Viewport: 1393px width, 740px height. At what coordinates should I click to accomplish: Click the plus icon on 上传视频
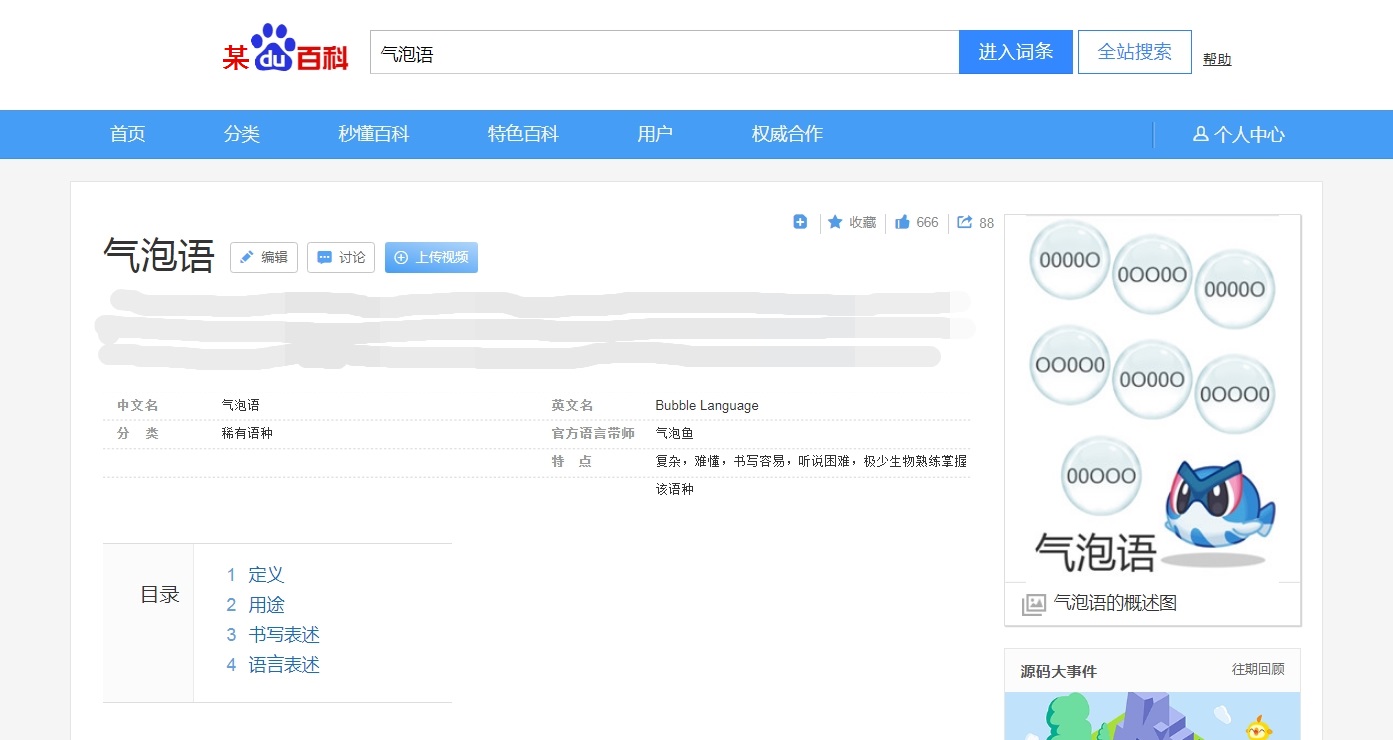pos(401,257)
